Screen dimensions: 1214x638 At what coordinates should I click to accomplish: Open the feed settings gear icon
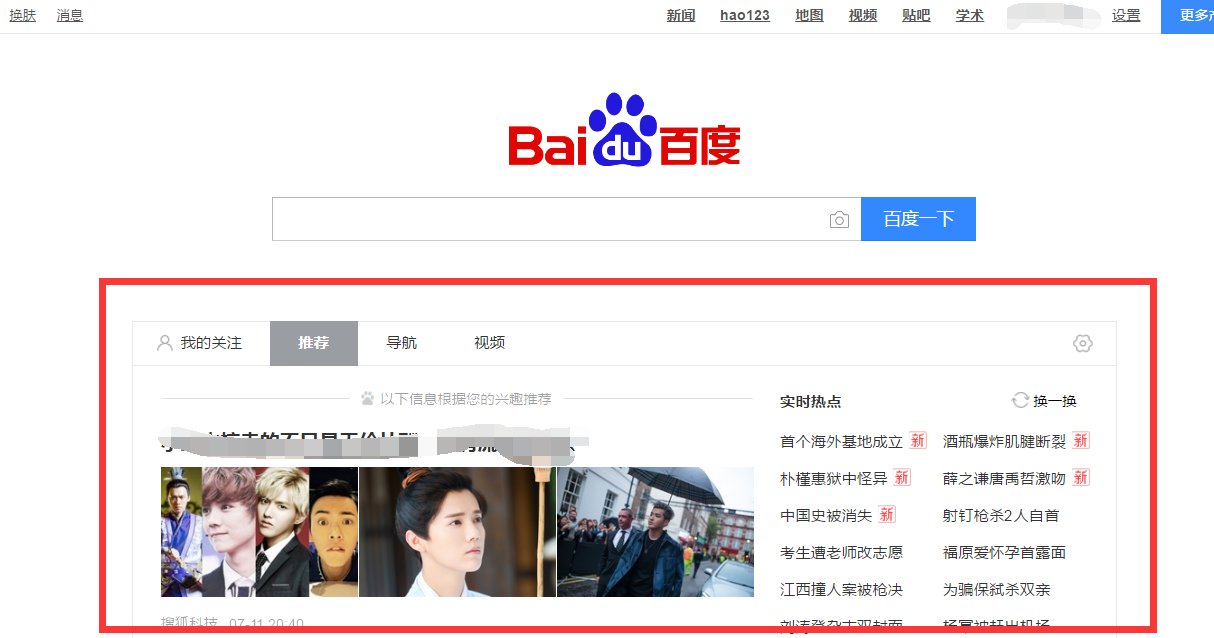coord(1082,343)
